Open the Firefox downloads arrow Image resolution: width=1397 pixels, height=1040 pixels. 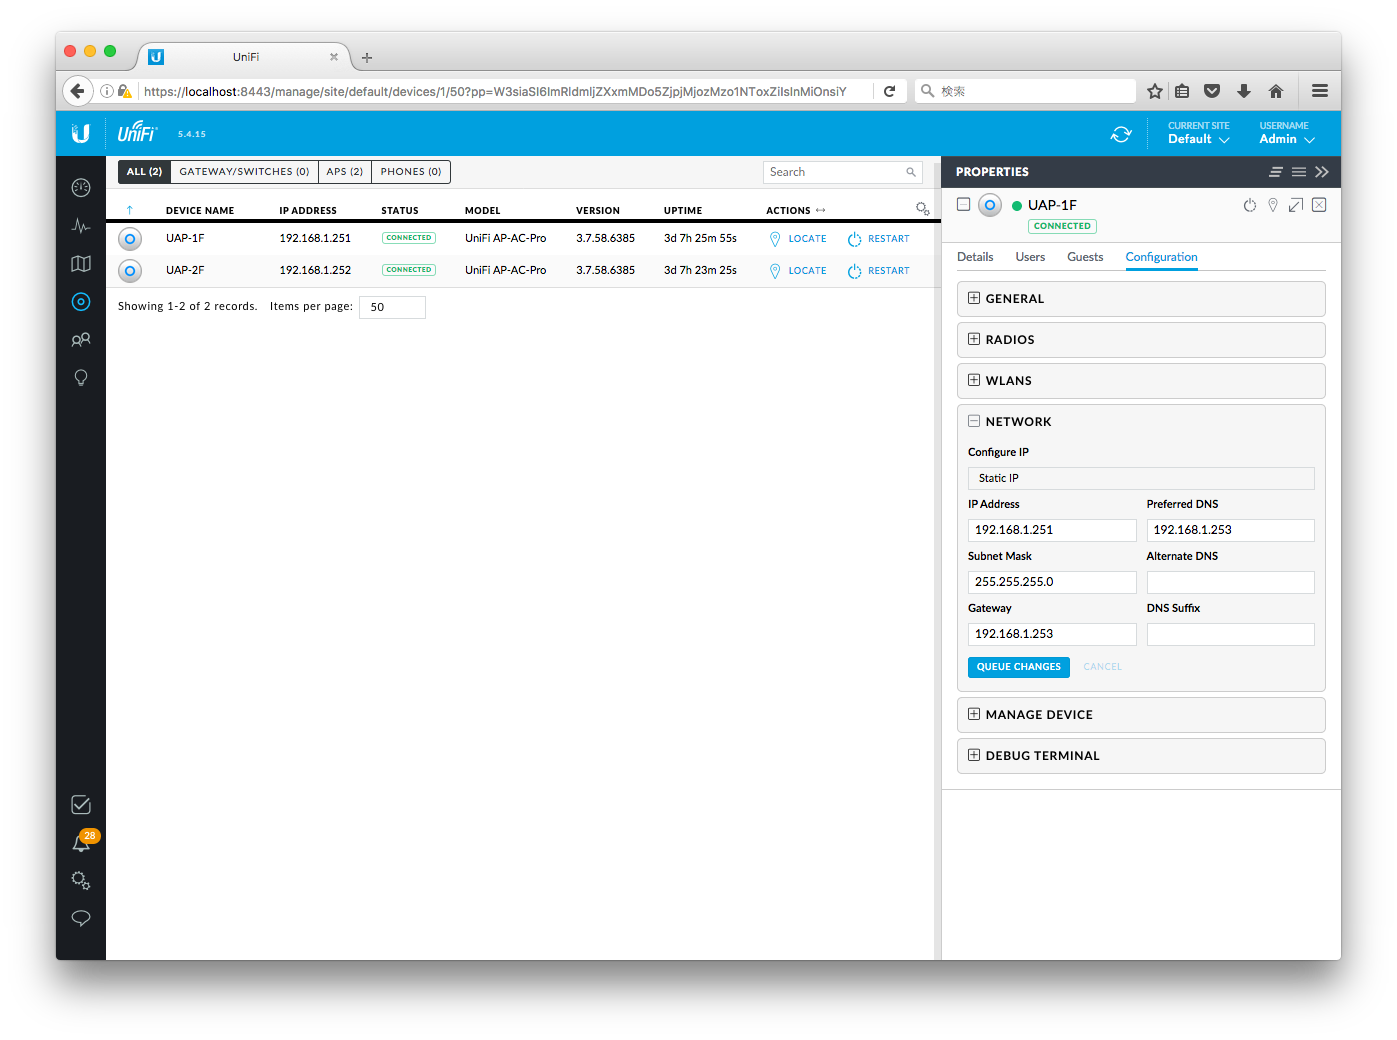point(1244,91)
